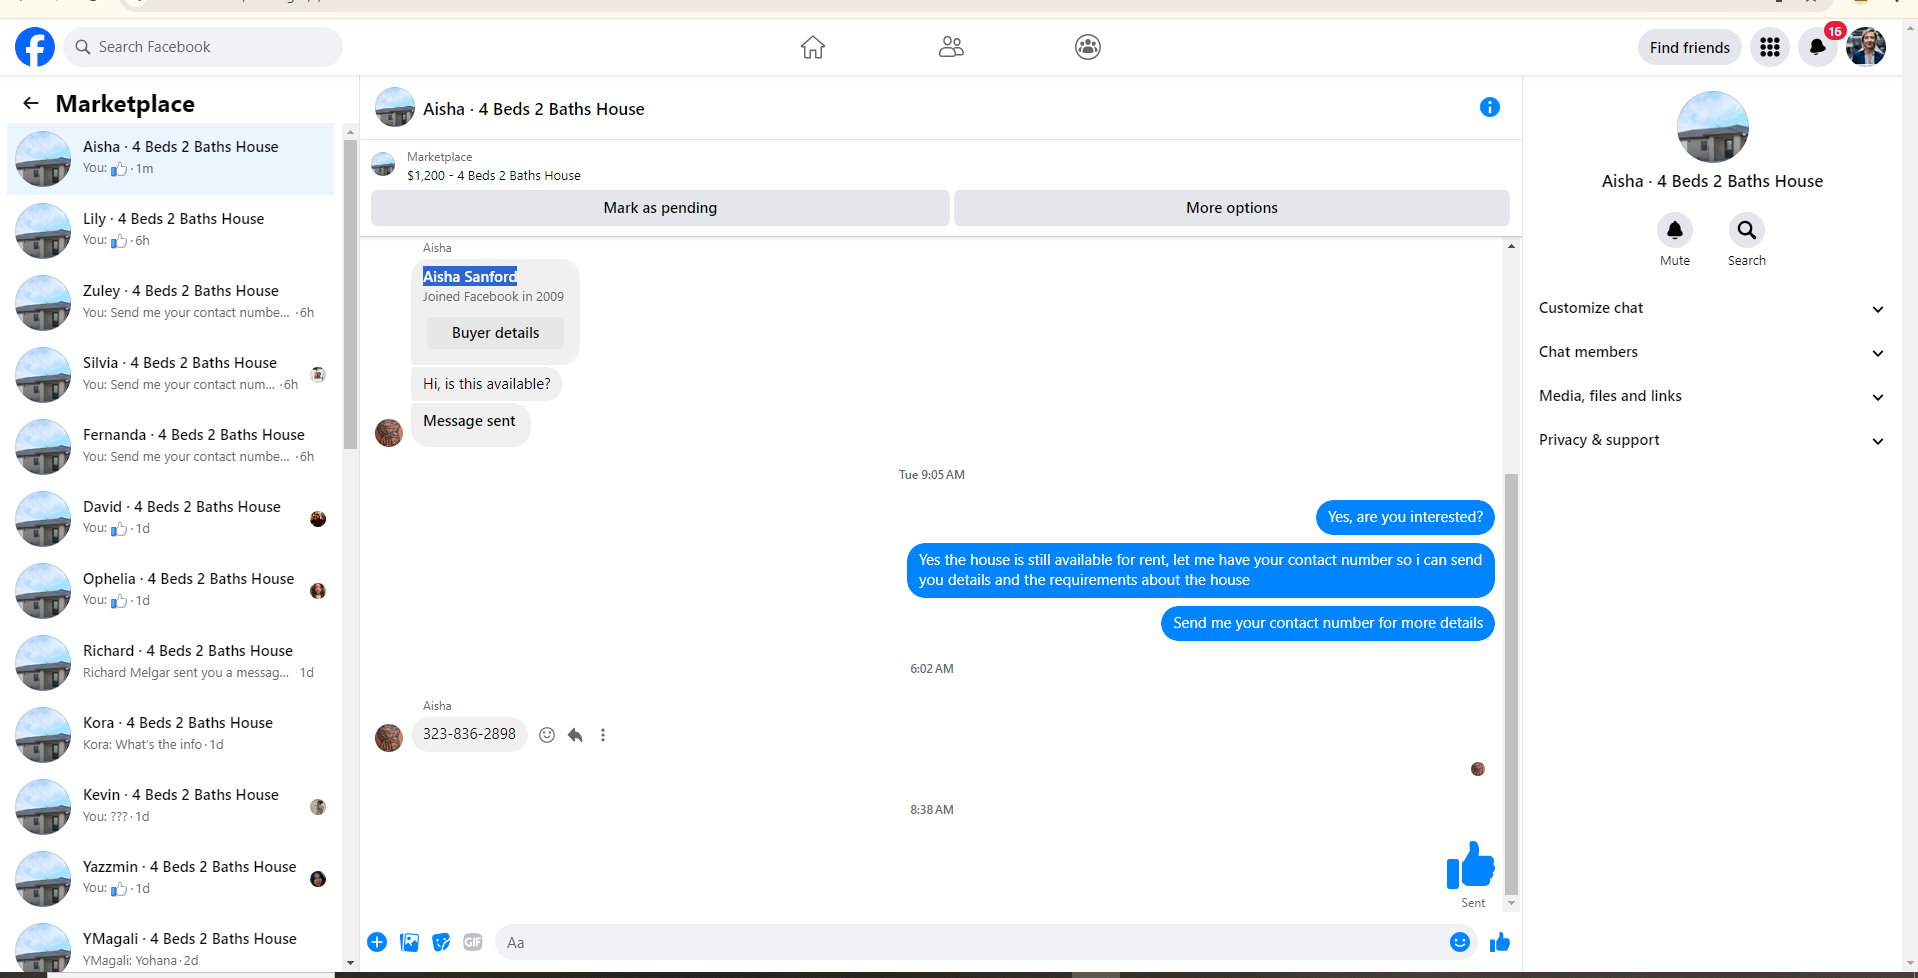1918x978 pixels.
Task: Open David conversation in list
Action: coord(171,519)
